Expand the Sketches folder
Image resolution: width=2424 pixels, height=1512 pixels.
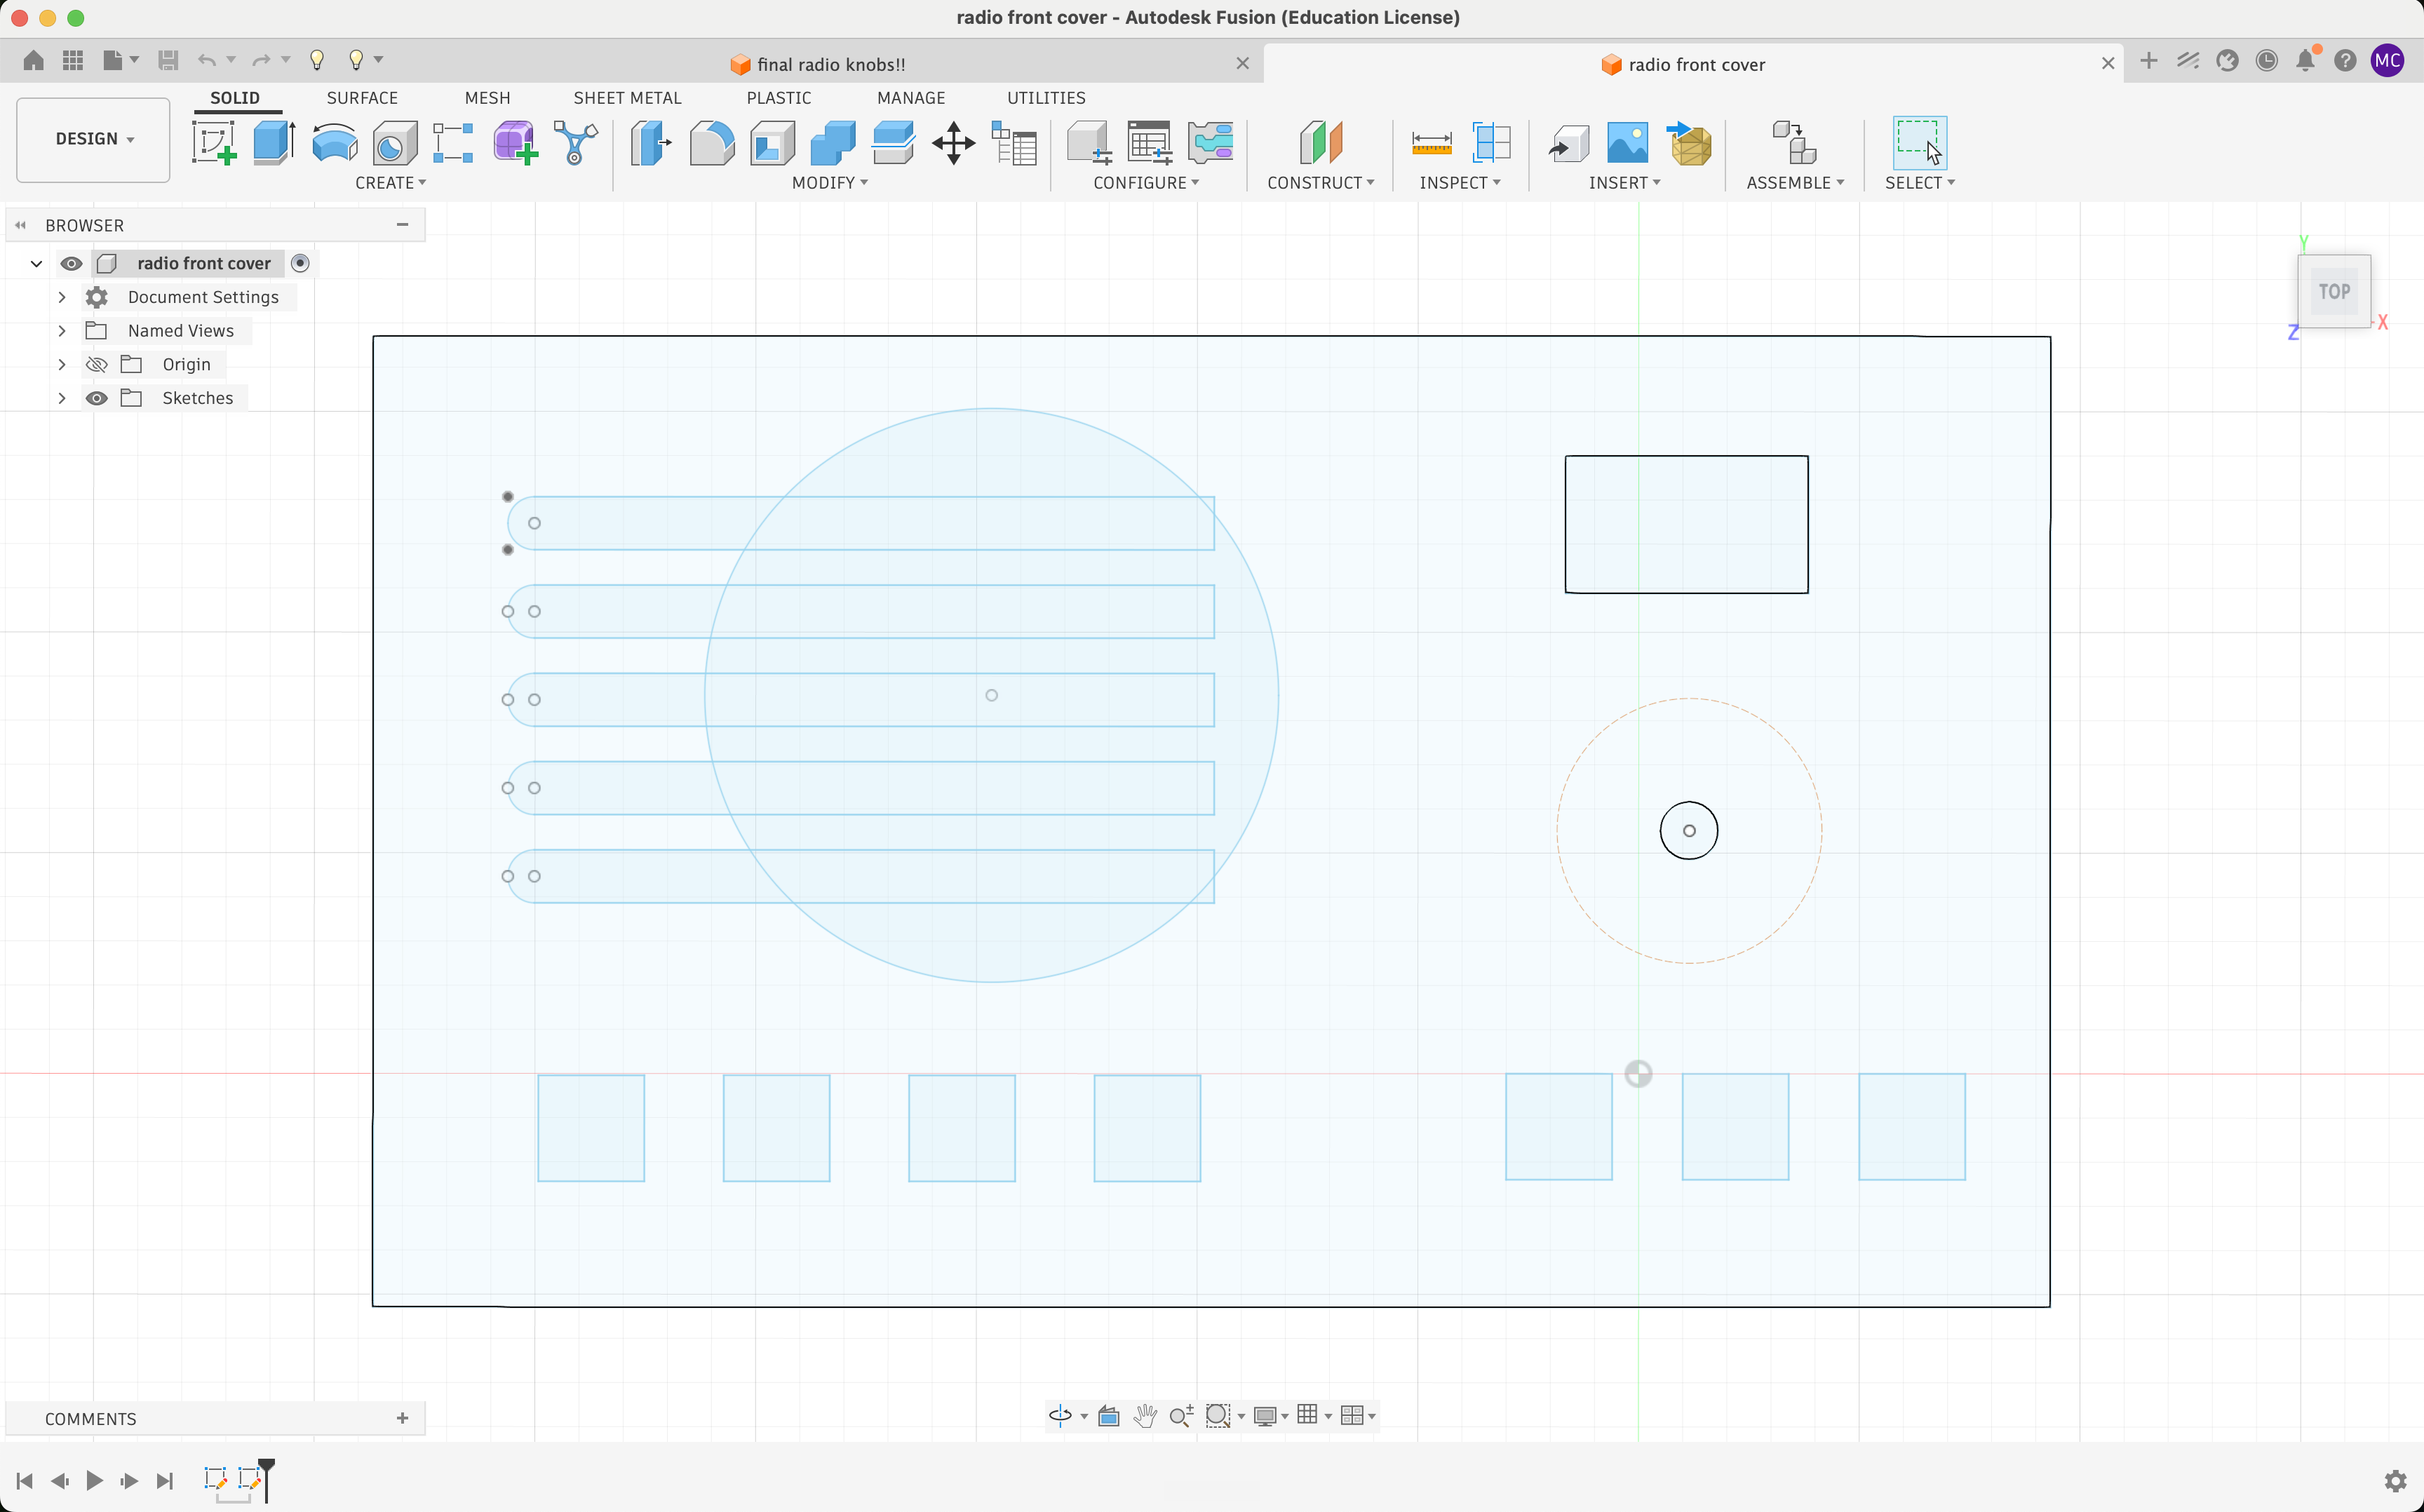[x=62, y=398]
